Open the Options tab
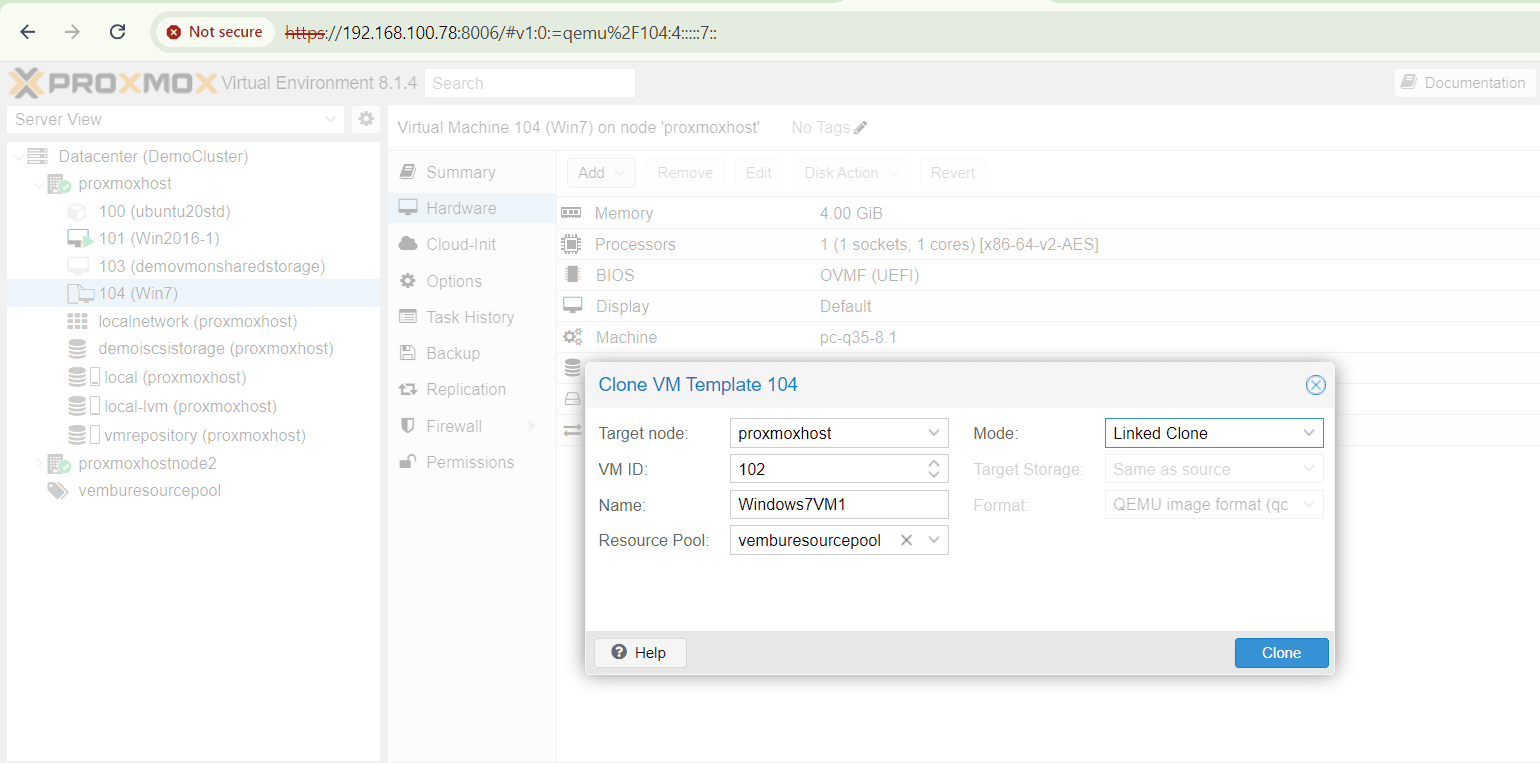 tap(472, 281)
